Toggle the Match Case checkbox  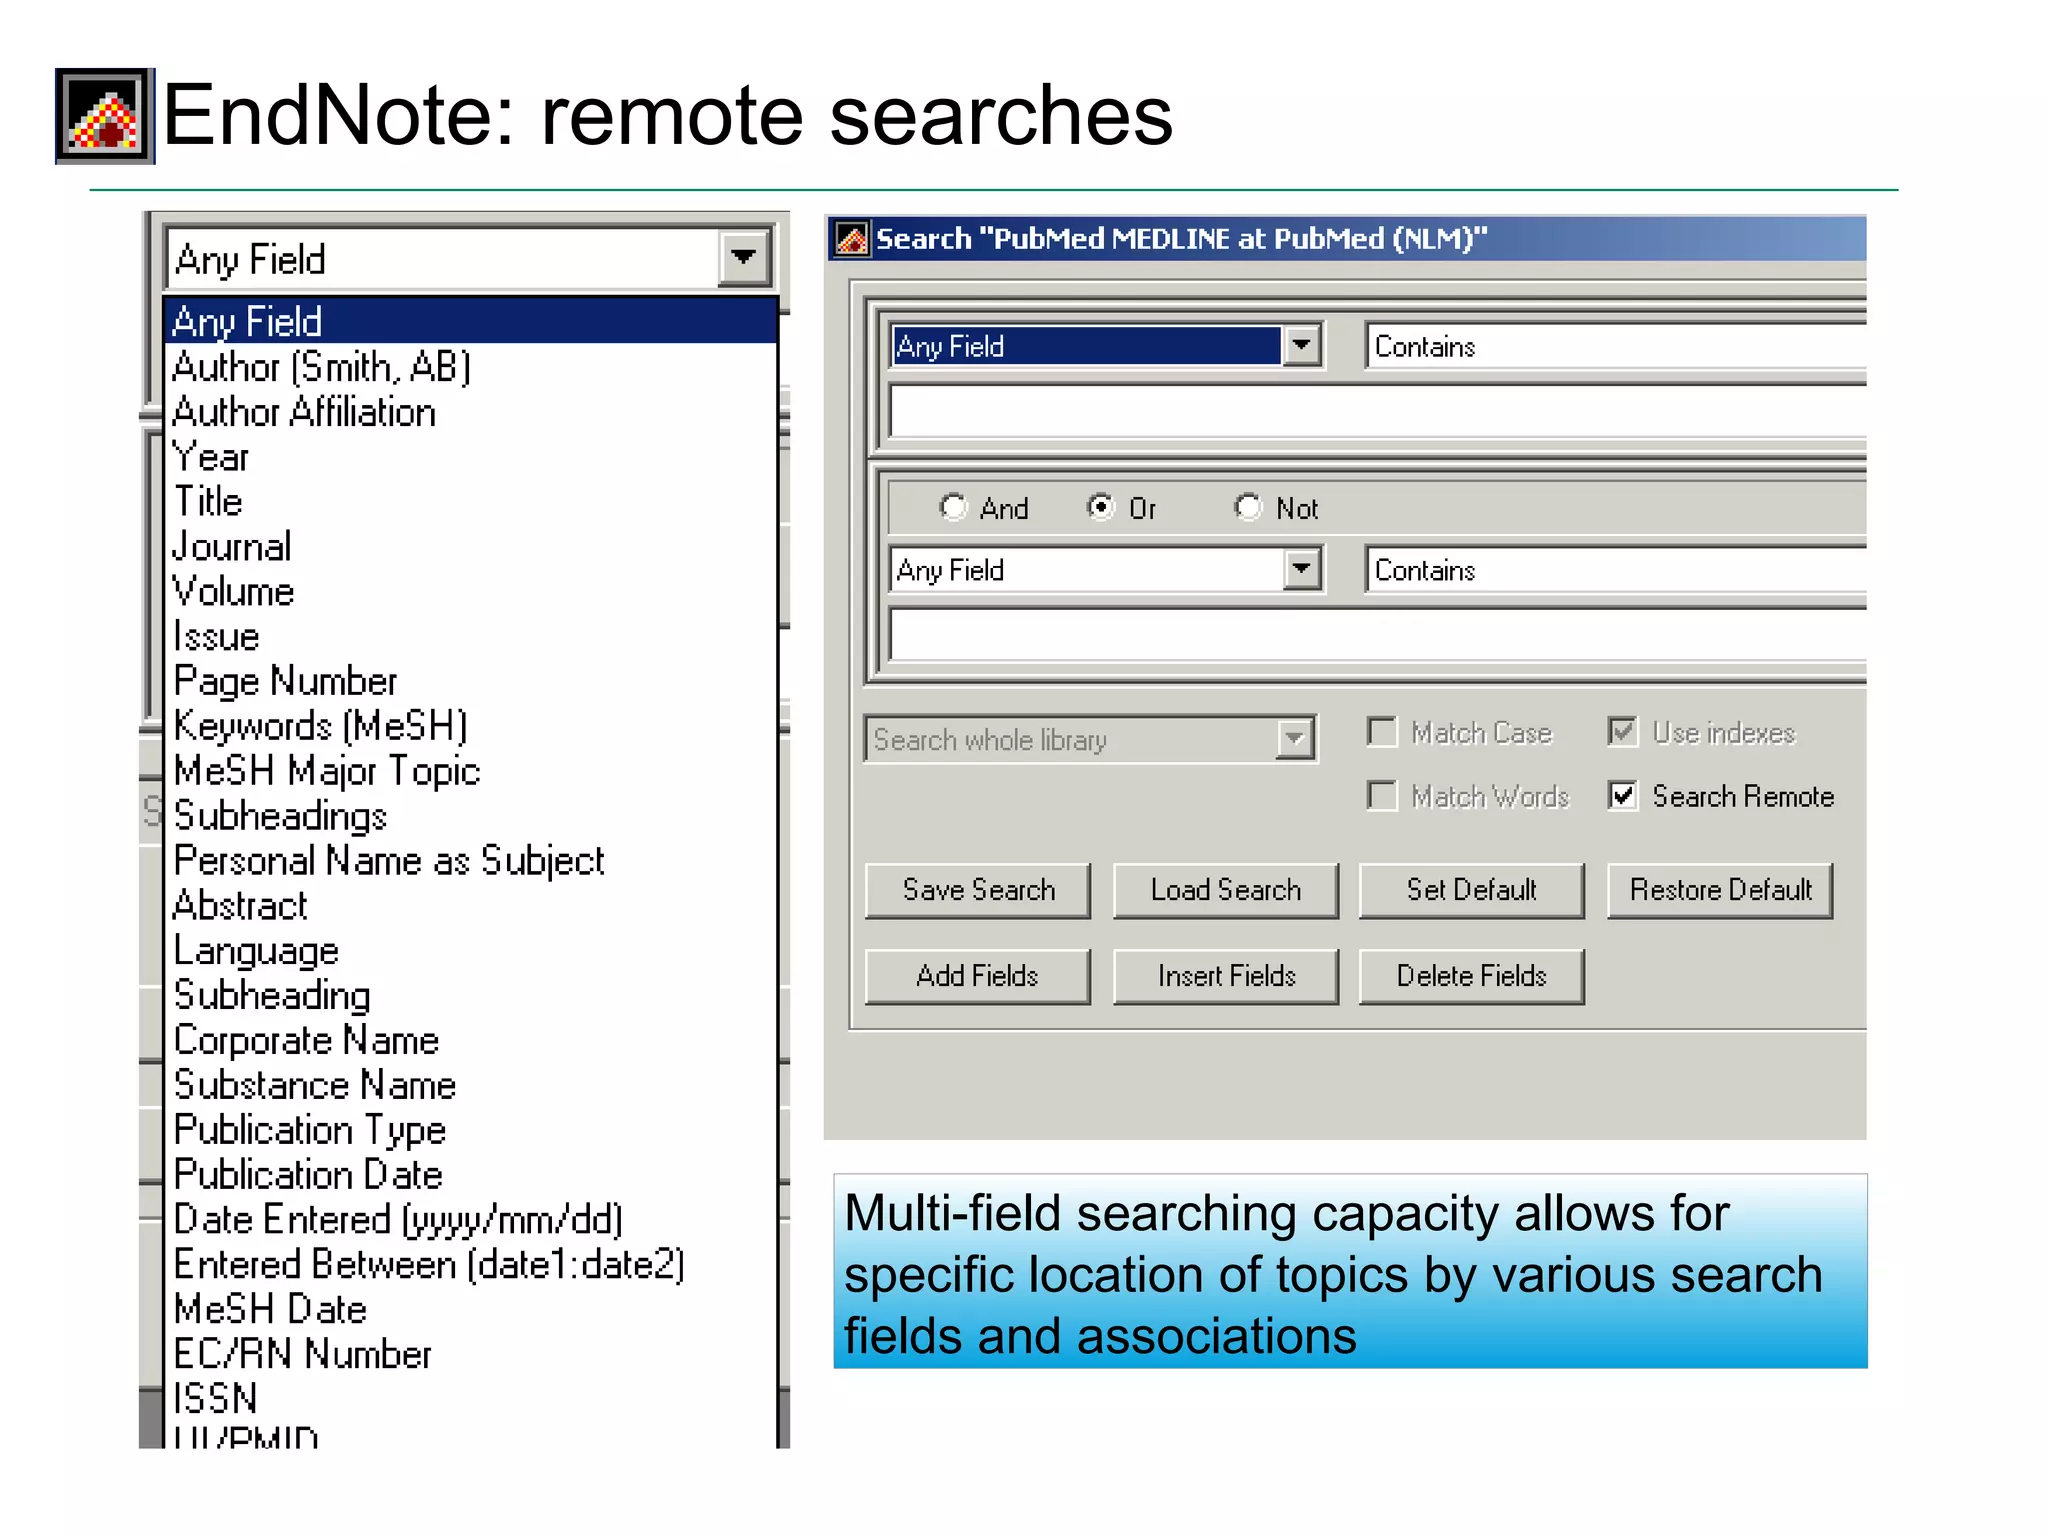[1382, 732]
